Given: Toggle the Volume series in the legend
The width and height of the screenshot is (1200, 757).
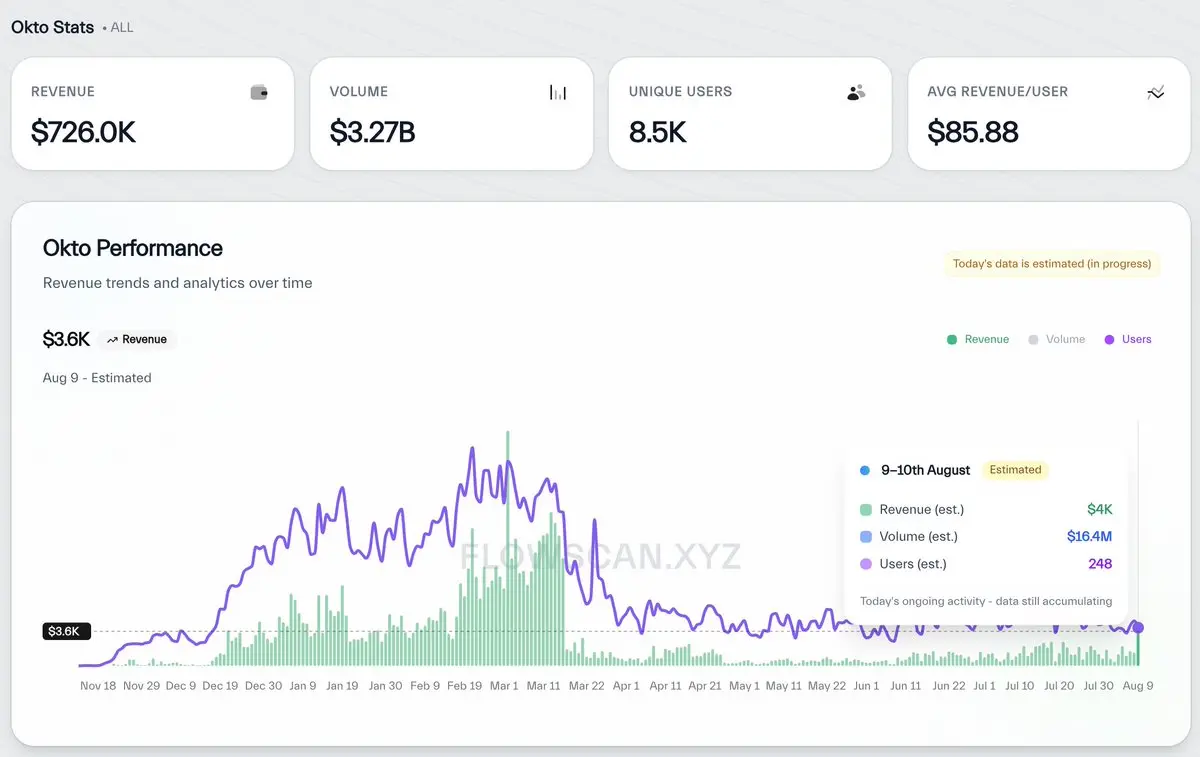Looking at the screenshot, I should coord(1057,340).
